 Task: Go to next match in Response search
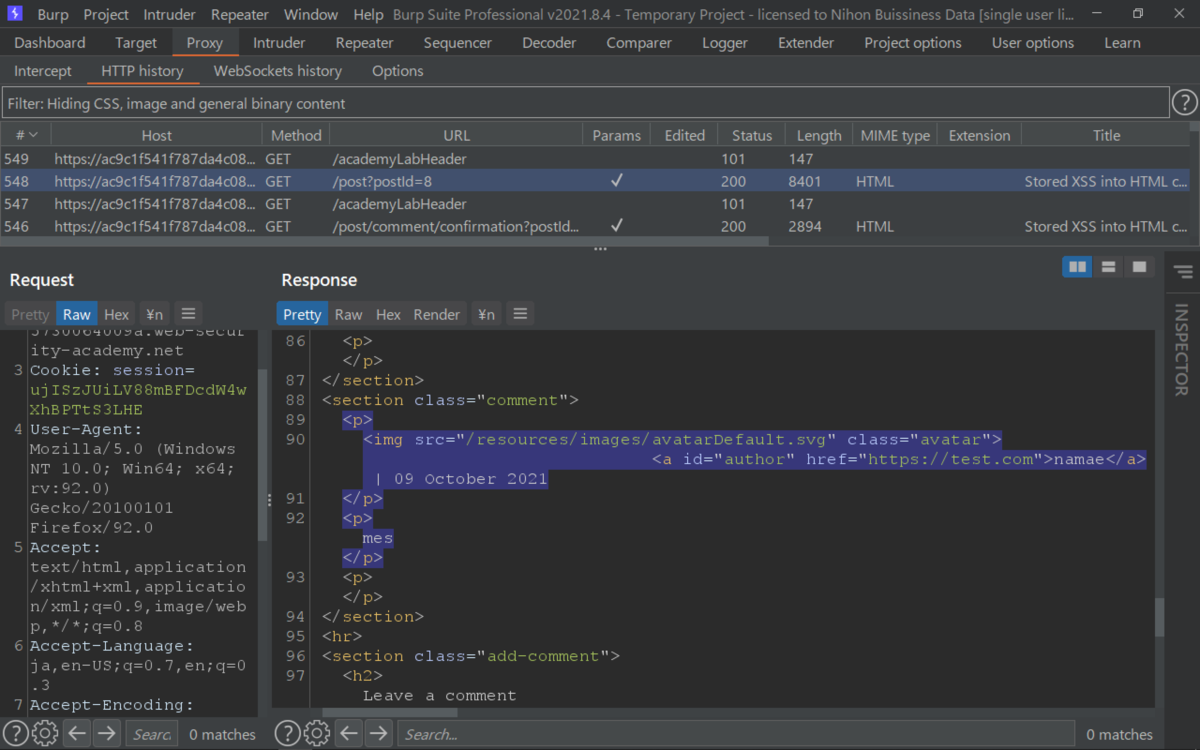[378, 733]
